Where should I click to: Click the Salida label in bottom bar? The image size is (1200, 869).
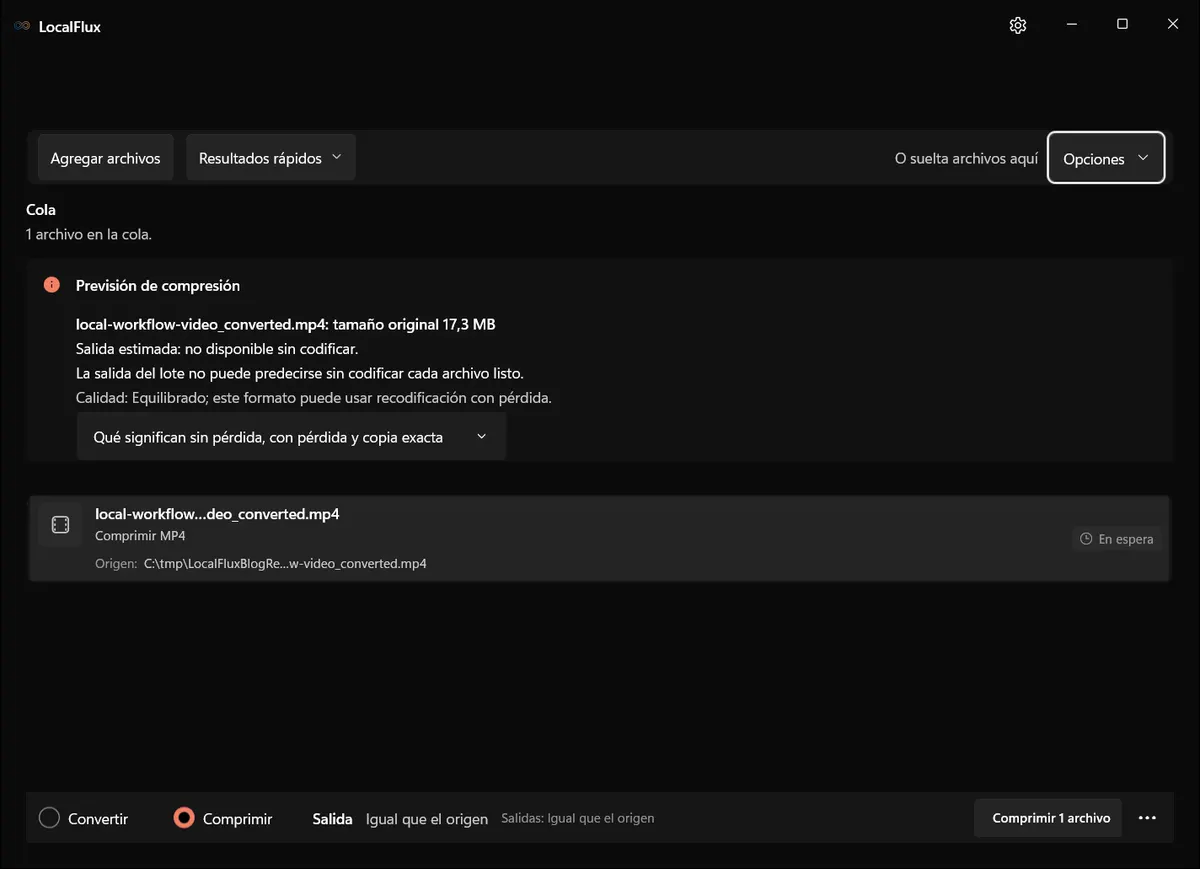(333, 818)
